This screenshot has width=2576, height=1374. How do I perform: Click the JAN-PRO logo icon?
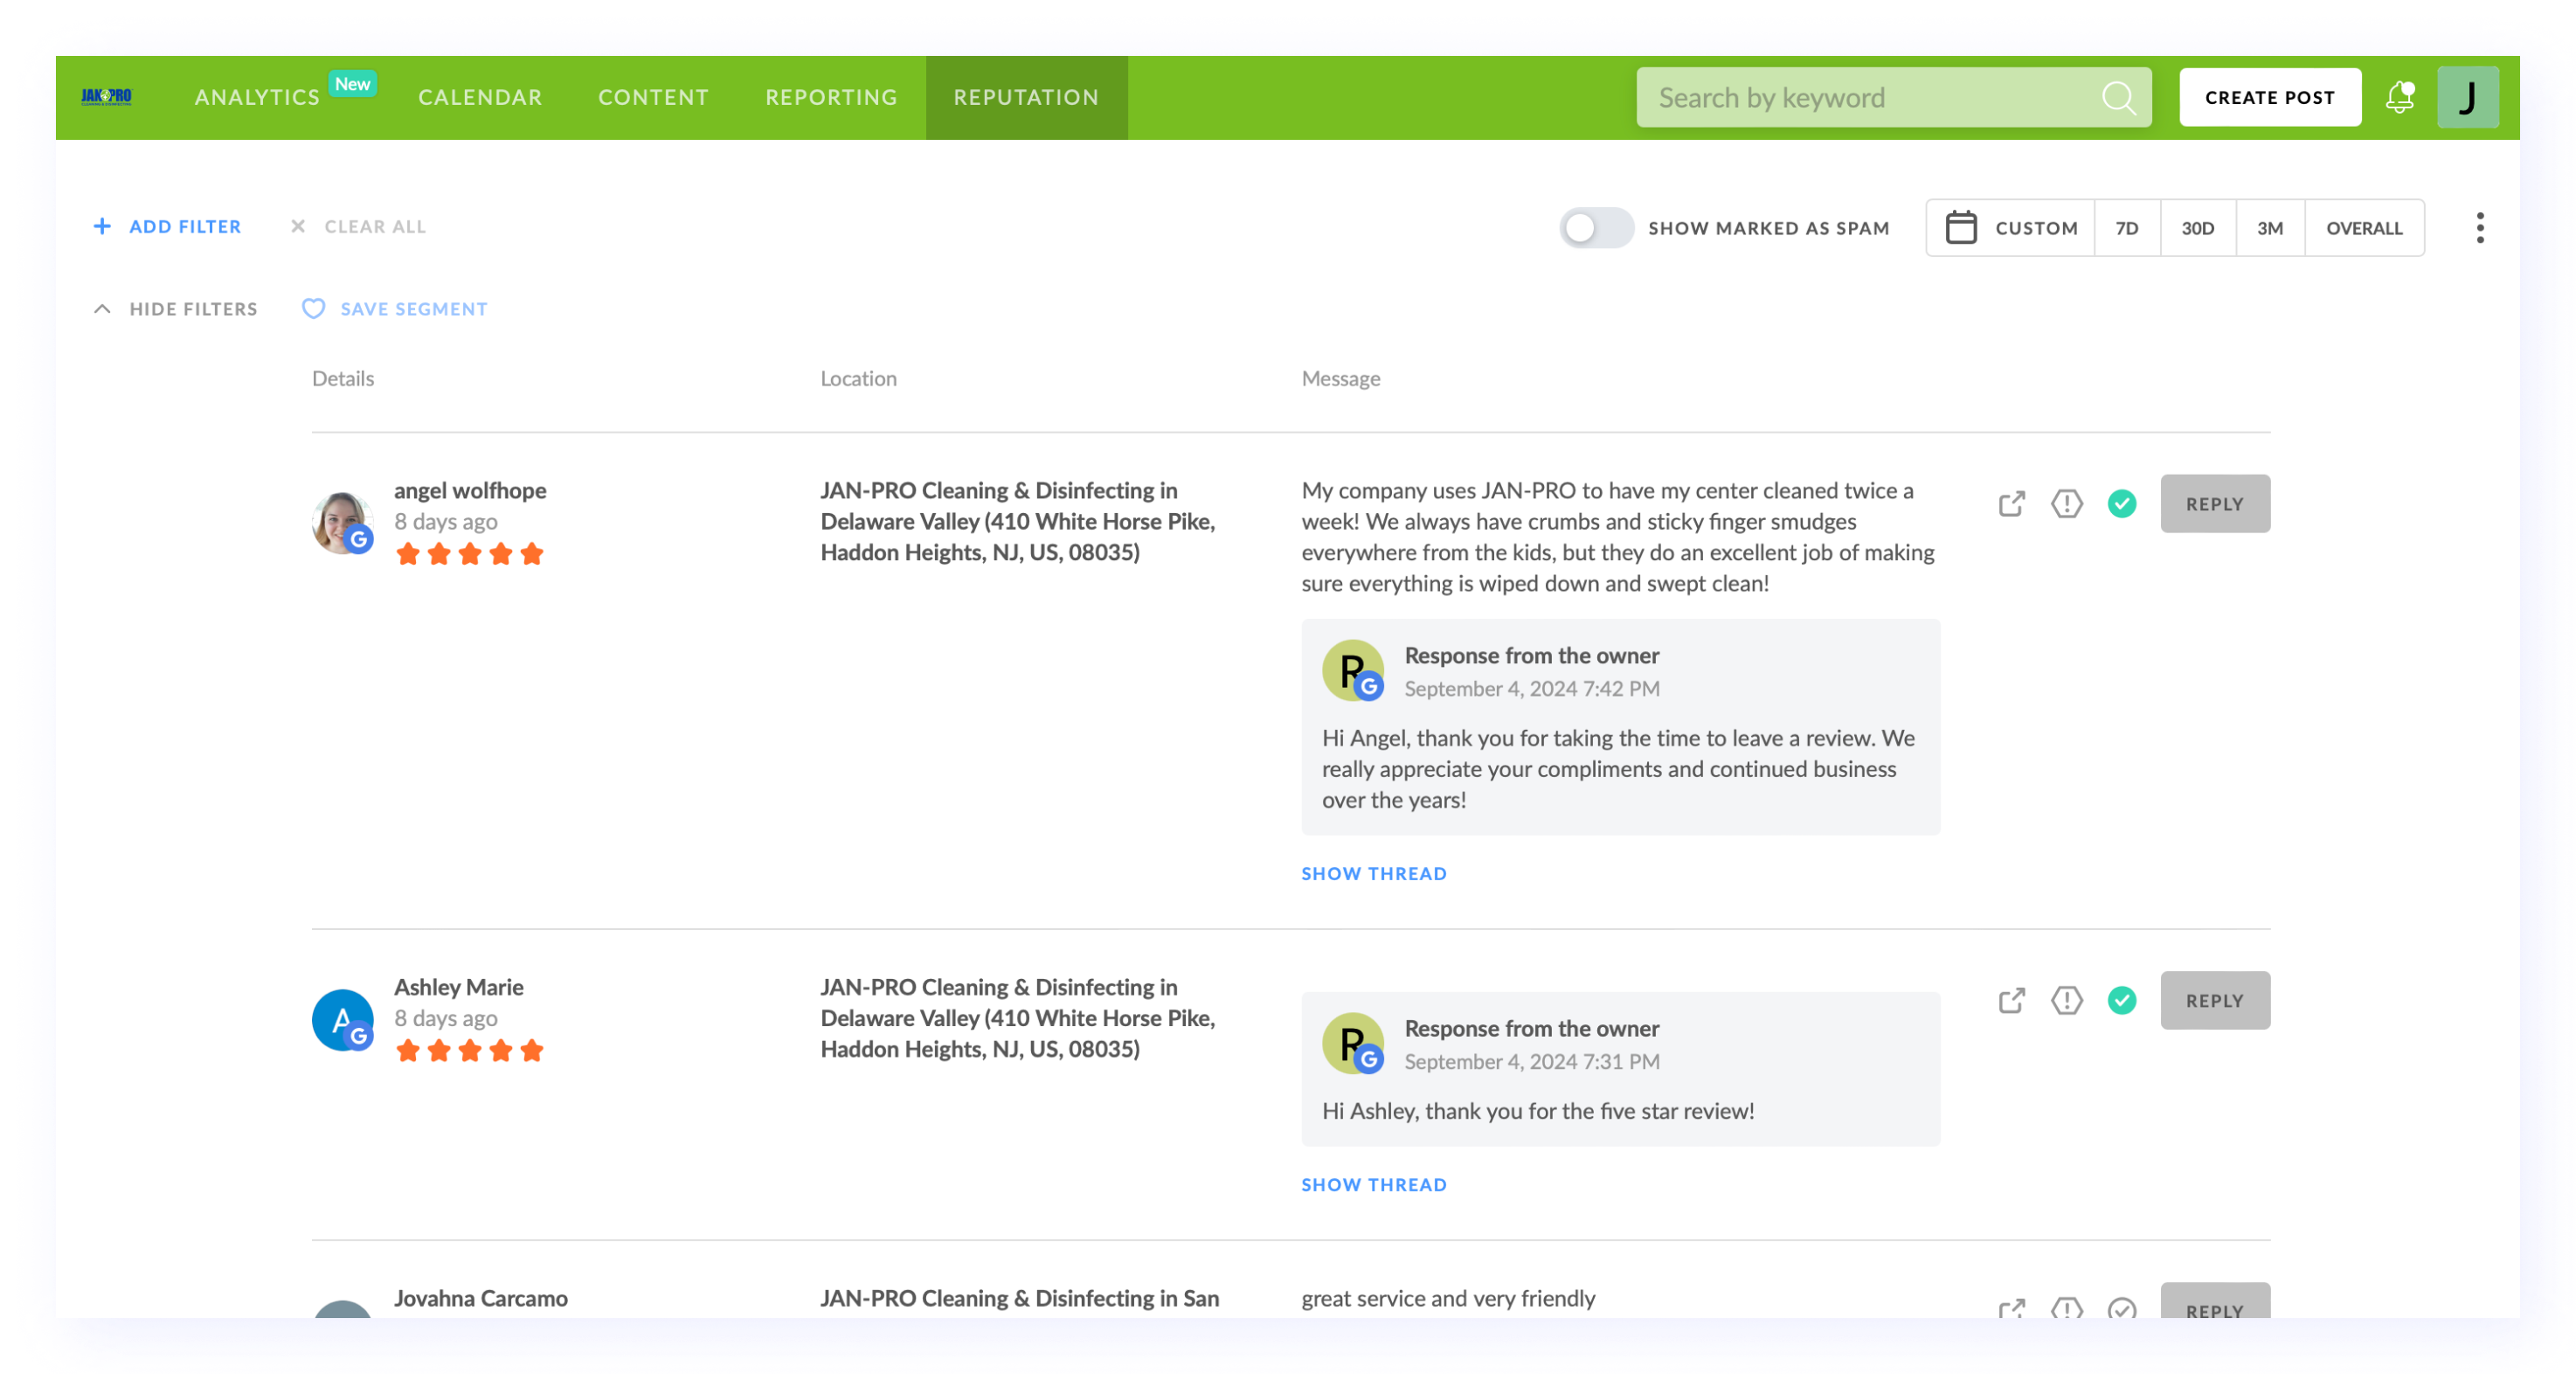tap(106, 96)
